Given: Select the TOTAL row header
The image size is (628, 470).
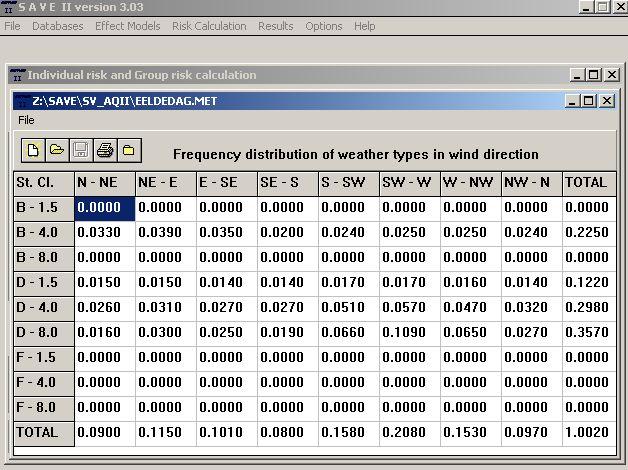Looking at the screenshot, I should point(44,433).
